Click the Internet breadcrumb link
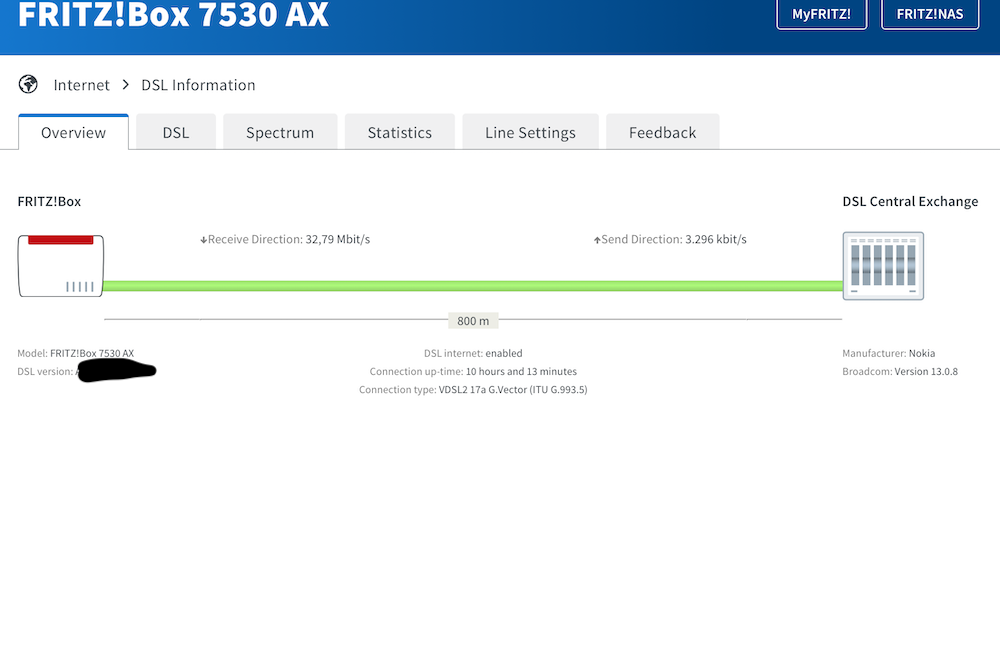The image size is (1000, 671). (82, 85)
